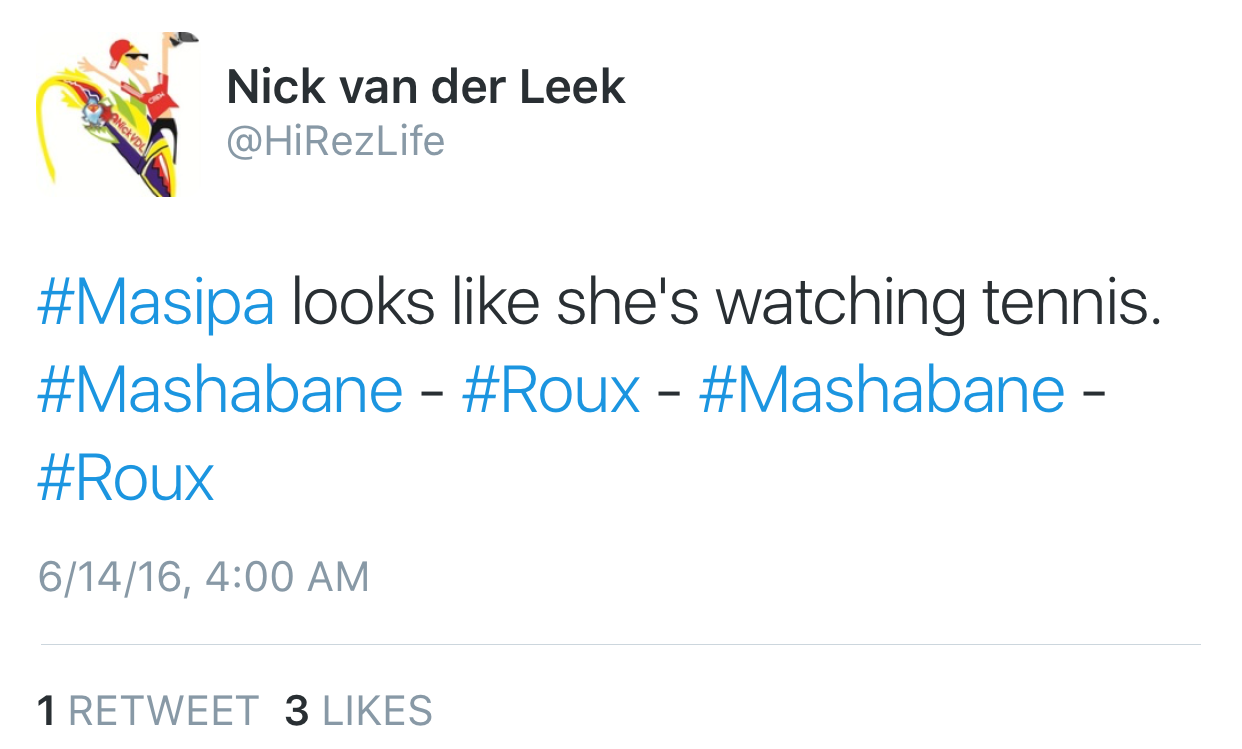This screenshot has width=1242, height=749.
Task: Click the date 6/14/16 in the timestamp
Action: pos(111,577)
